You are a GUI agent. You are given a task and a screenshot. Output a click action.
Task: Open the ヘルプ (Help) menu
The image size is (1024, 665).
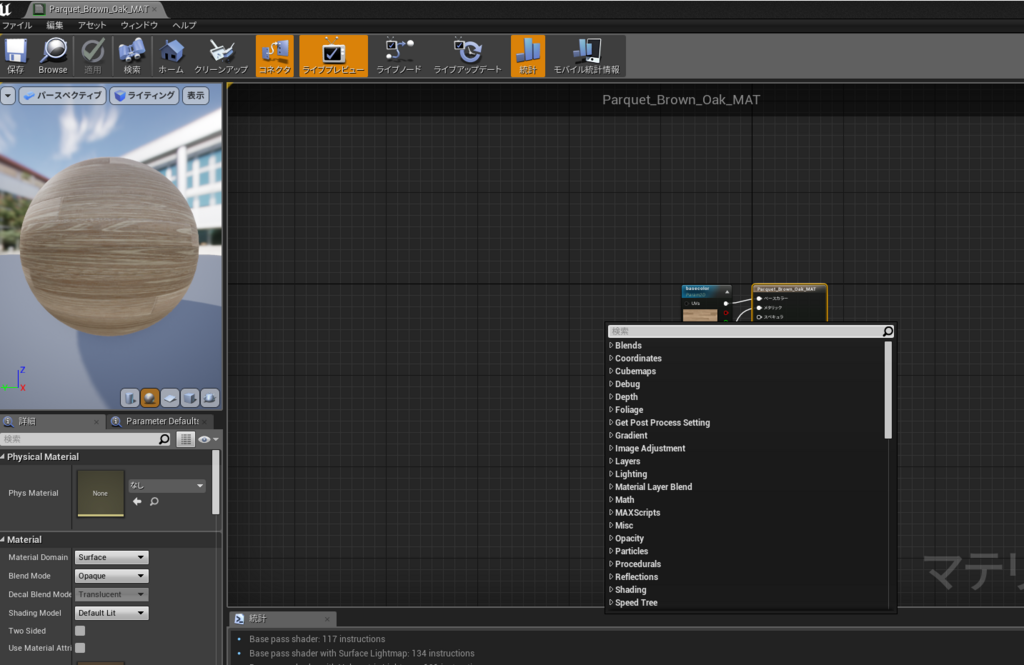click(x=184, y=25)
